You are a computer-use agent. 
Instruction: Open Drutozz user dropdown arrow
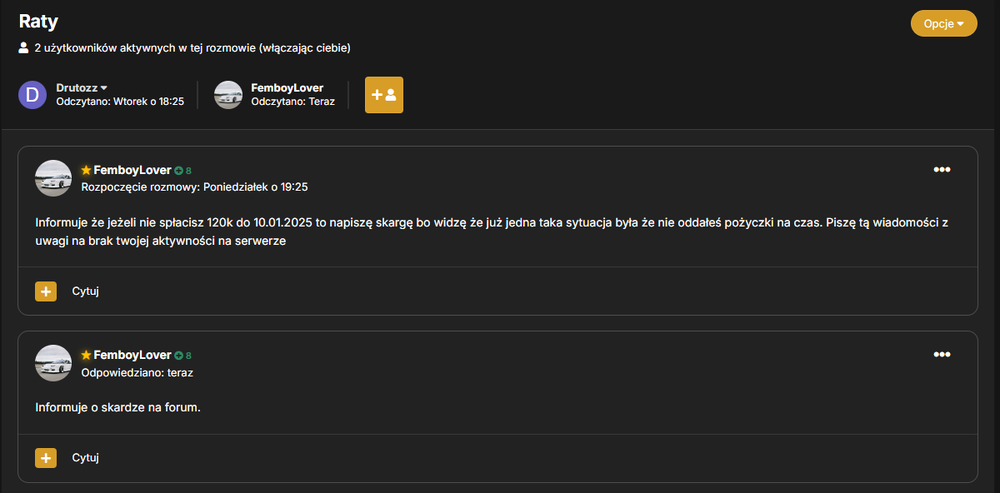(x=104, y=87)
